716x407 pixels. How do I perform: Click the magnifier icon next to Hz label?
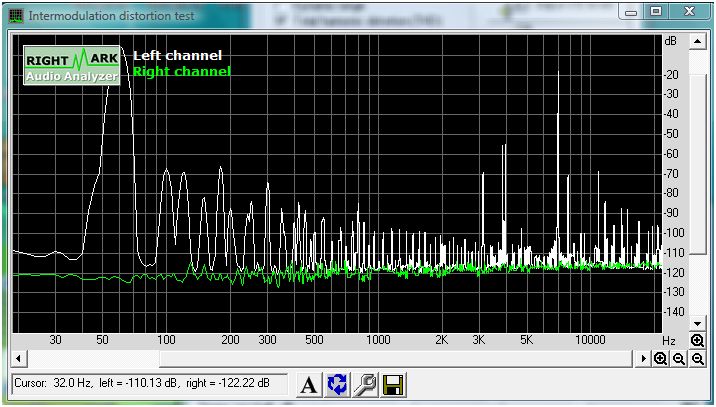(697, 340)
